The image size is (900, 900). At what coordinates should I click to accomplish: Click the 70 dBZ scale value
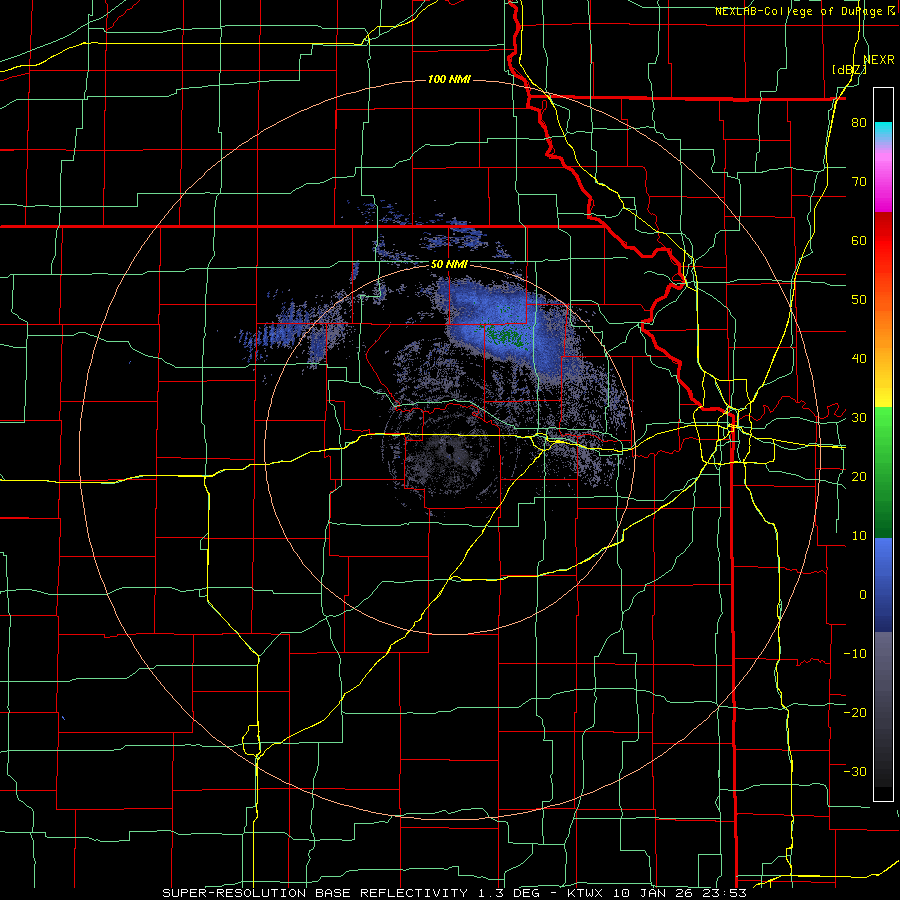click(859, 182)
